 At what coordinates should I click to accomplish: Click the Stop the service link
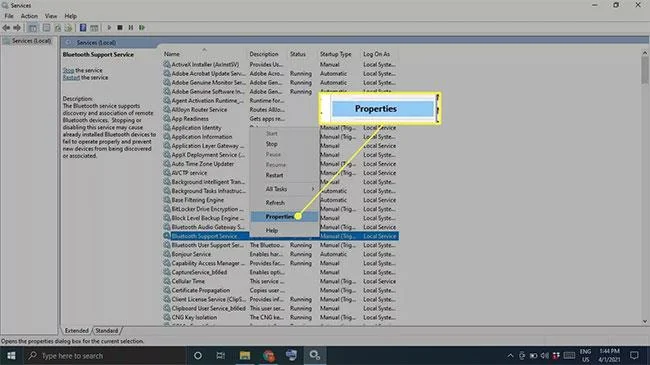click(x=68, y=71)
